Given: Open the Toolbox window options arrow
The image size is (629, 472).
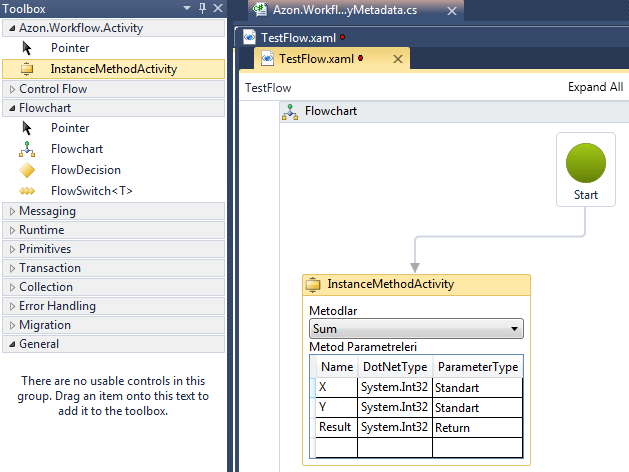Looking at the screenshot, I should point(187,9).
